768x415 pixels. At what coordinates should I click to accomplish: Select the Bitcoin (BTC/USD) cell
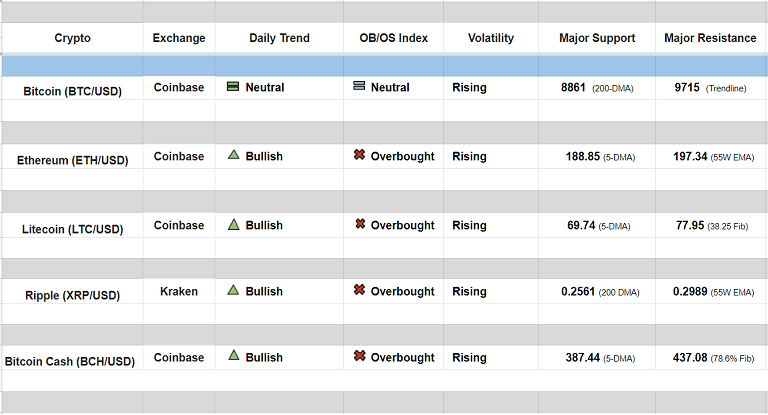(x=72, y=90)
